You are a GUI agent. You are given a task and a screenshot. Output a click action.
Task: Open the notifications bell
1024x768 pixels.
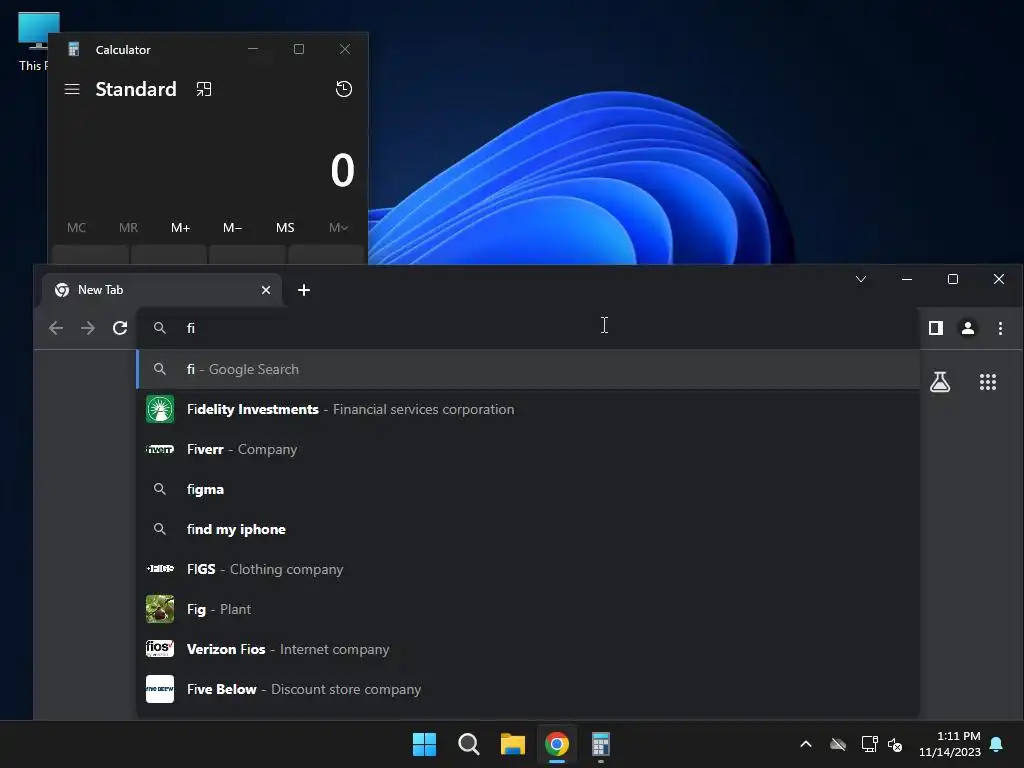click(x=997, y=744)
